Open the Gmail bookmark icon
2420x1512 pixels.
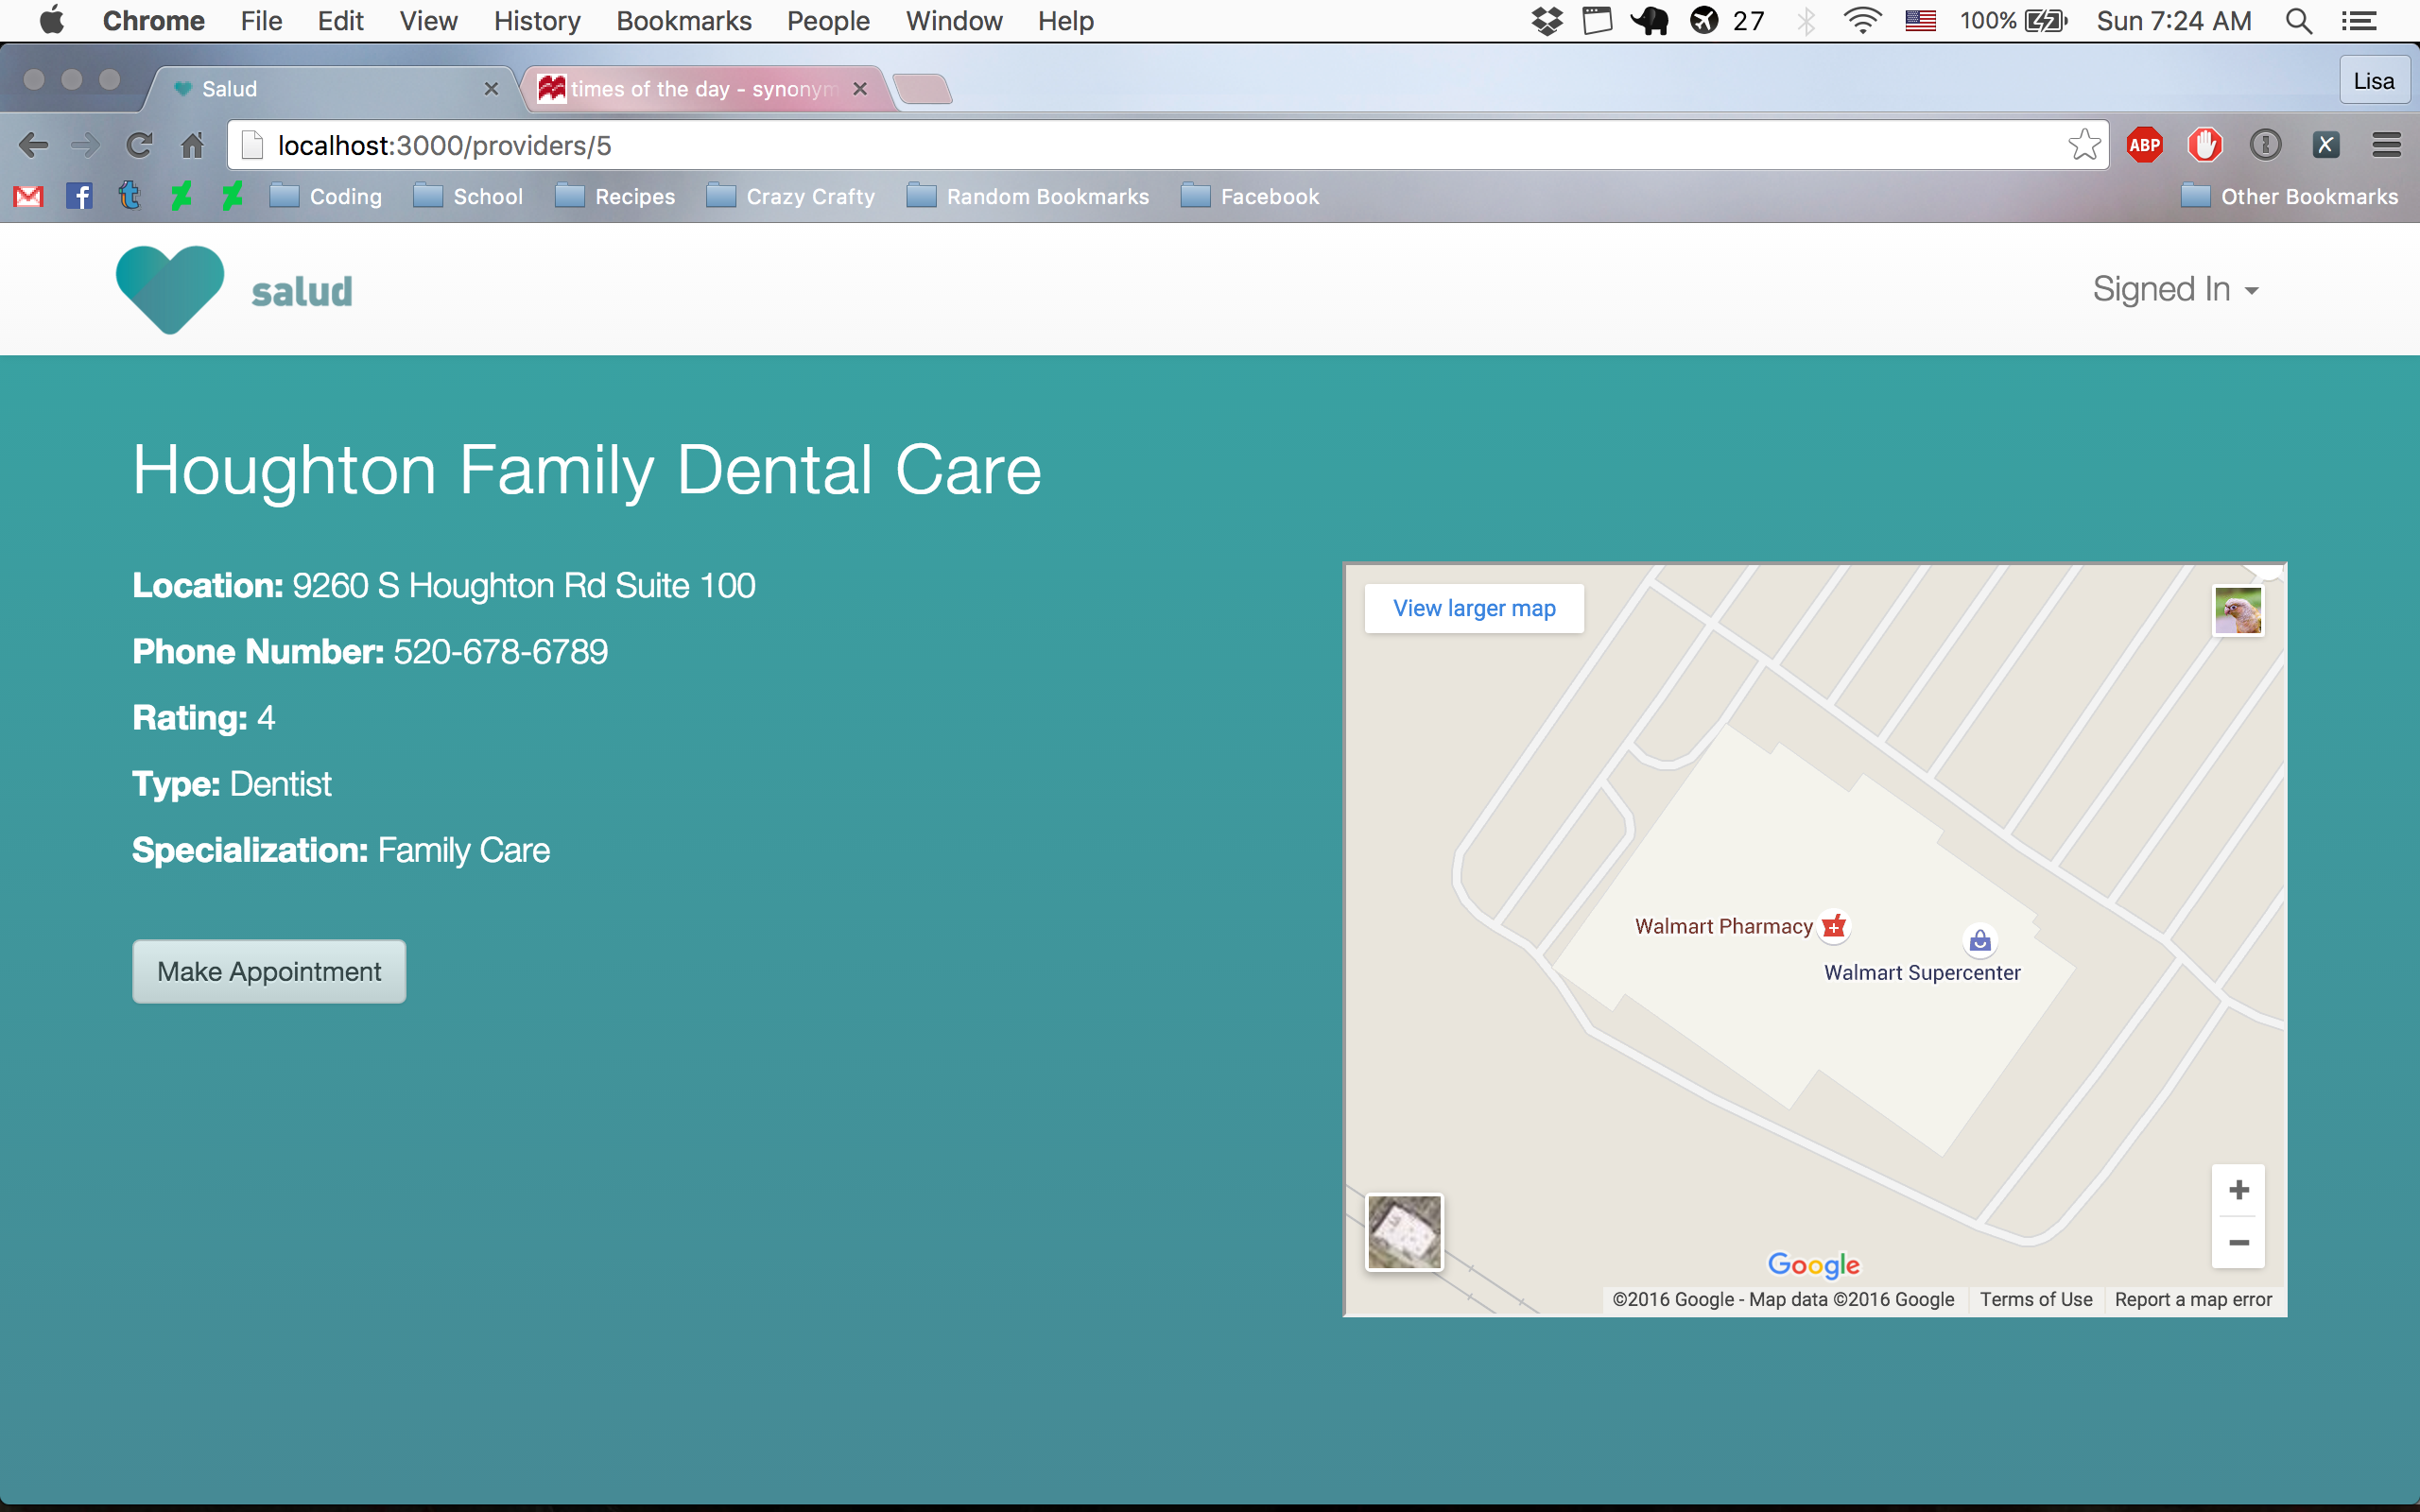point(28,197)
